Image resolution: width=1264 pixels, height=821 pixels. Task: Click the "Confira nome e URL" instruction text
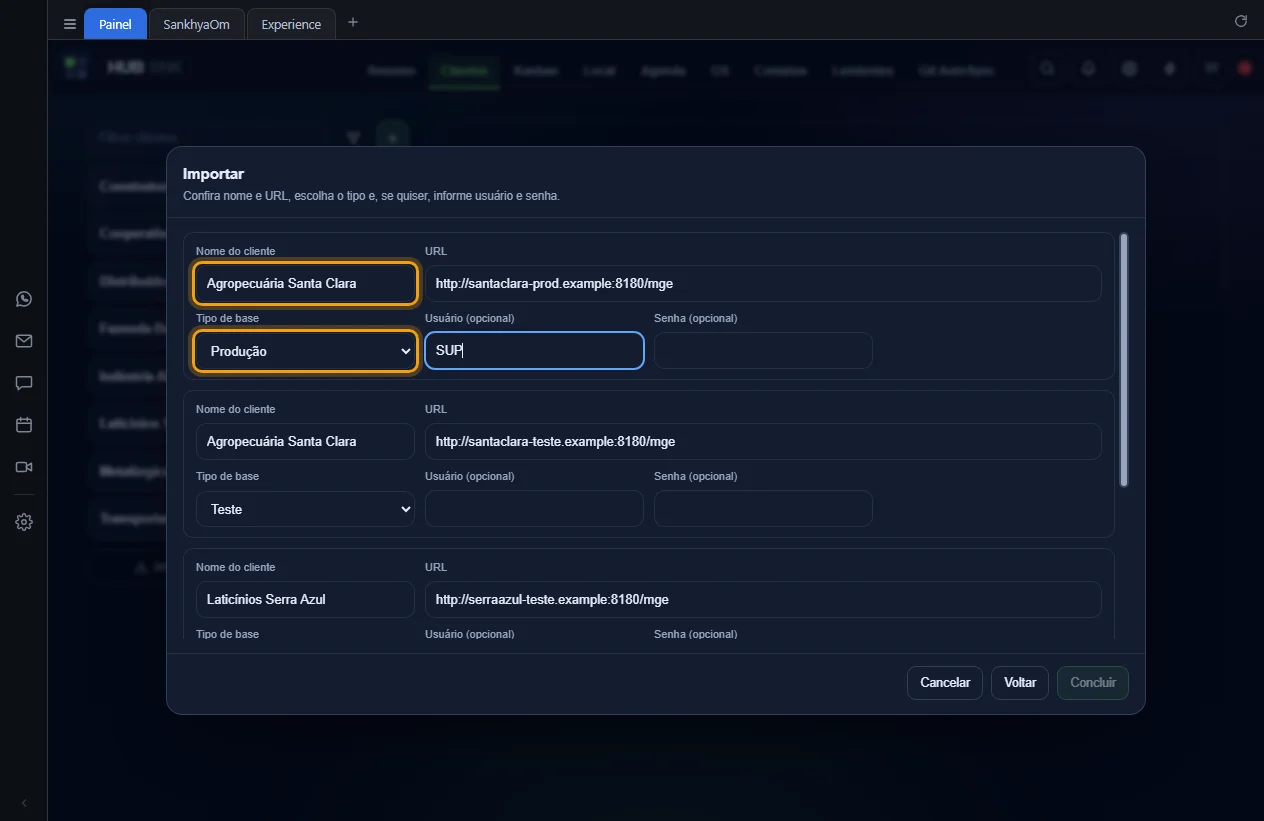pos(371,196)
